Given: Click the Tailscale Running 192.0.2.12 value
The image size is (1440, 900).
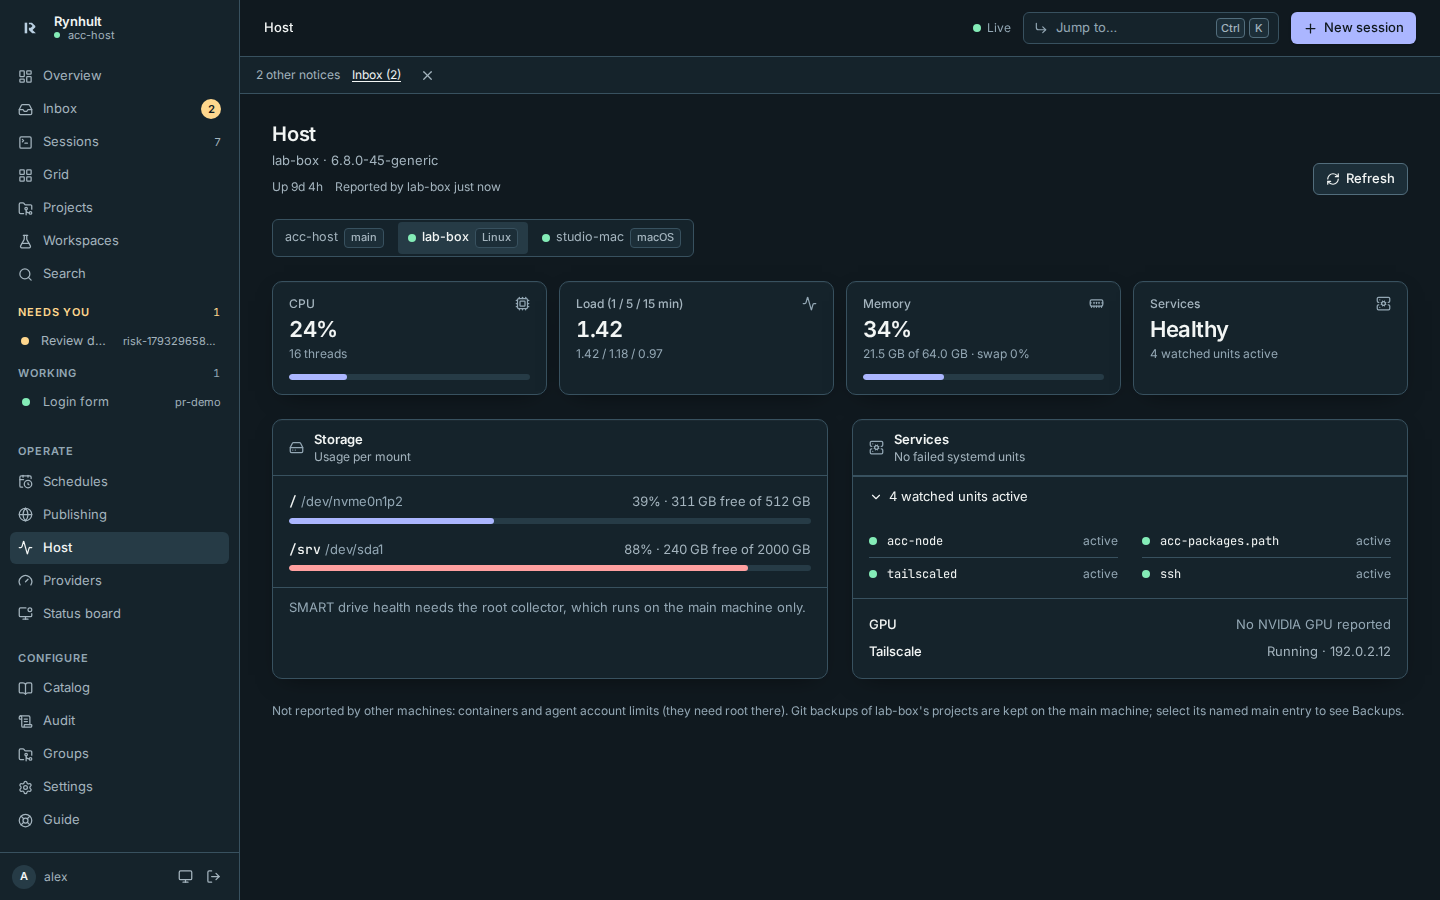Looking at the screenshot, I should pos(1328,652).
